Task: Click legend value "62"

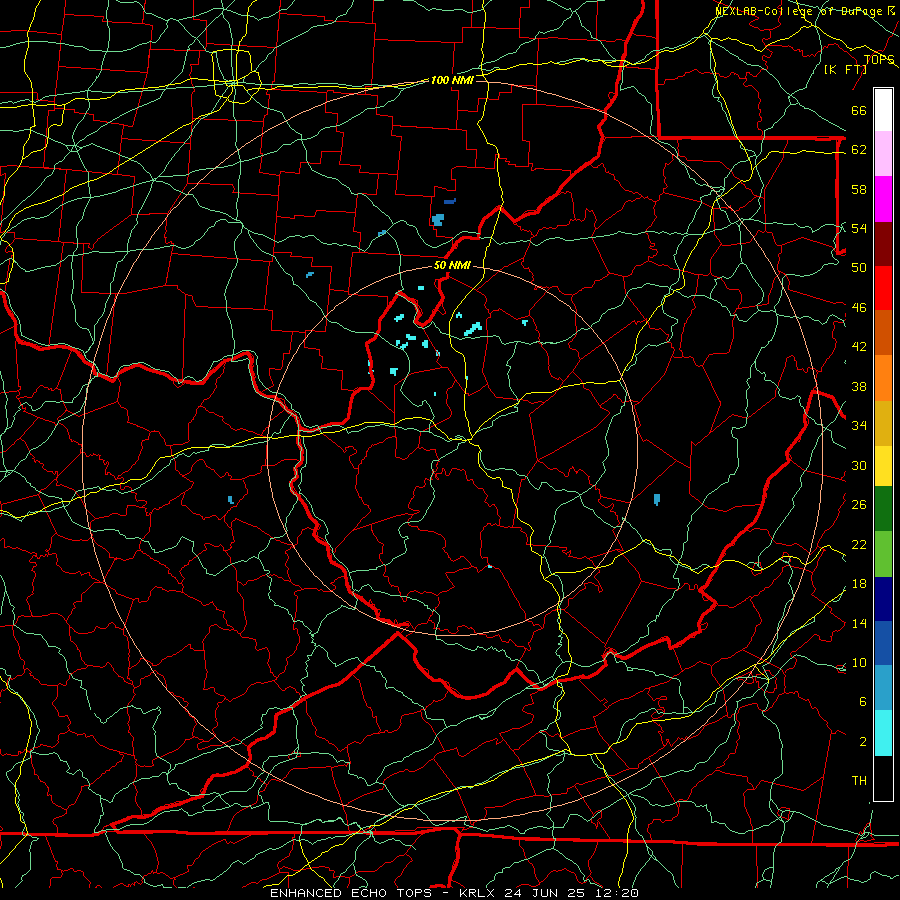Action: click(859, 150)
